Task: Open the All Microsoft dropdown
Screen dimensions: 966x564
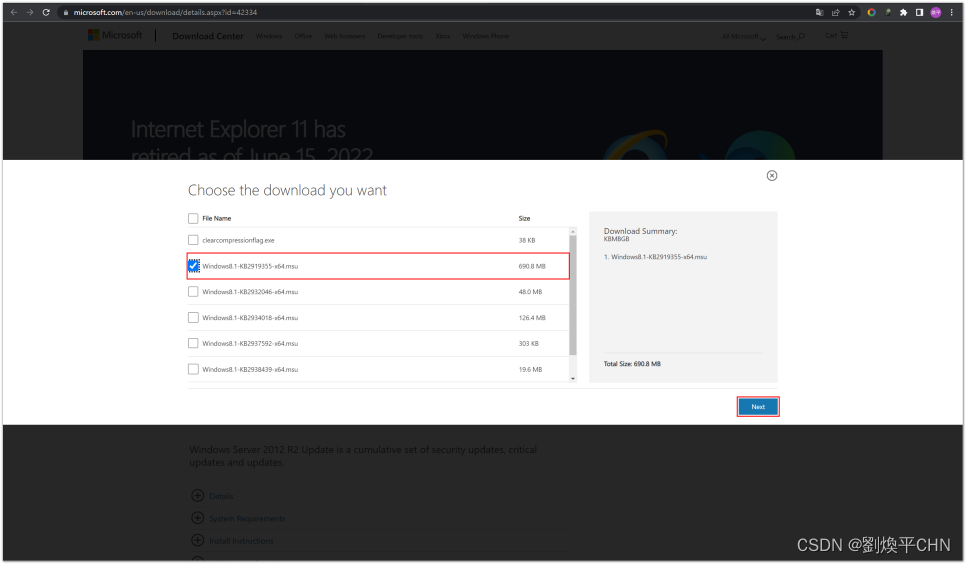Action: [744, 36]
